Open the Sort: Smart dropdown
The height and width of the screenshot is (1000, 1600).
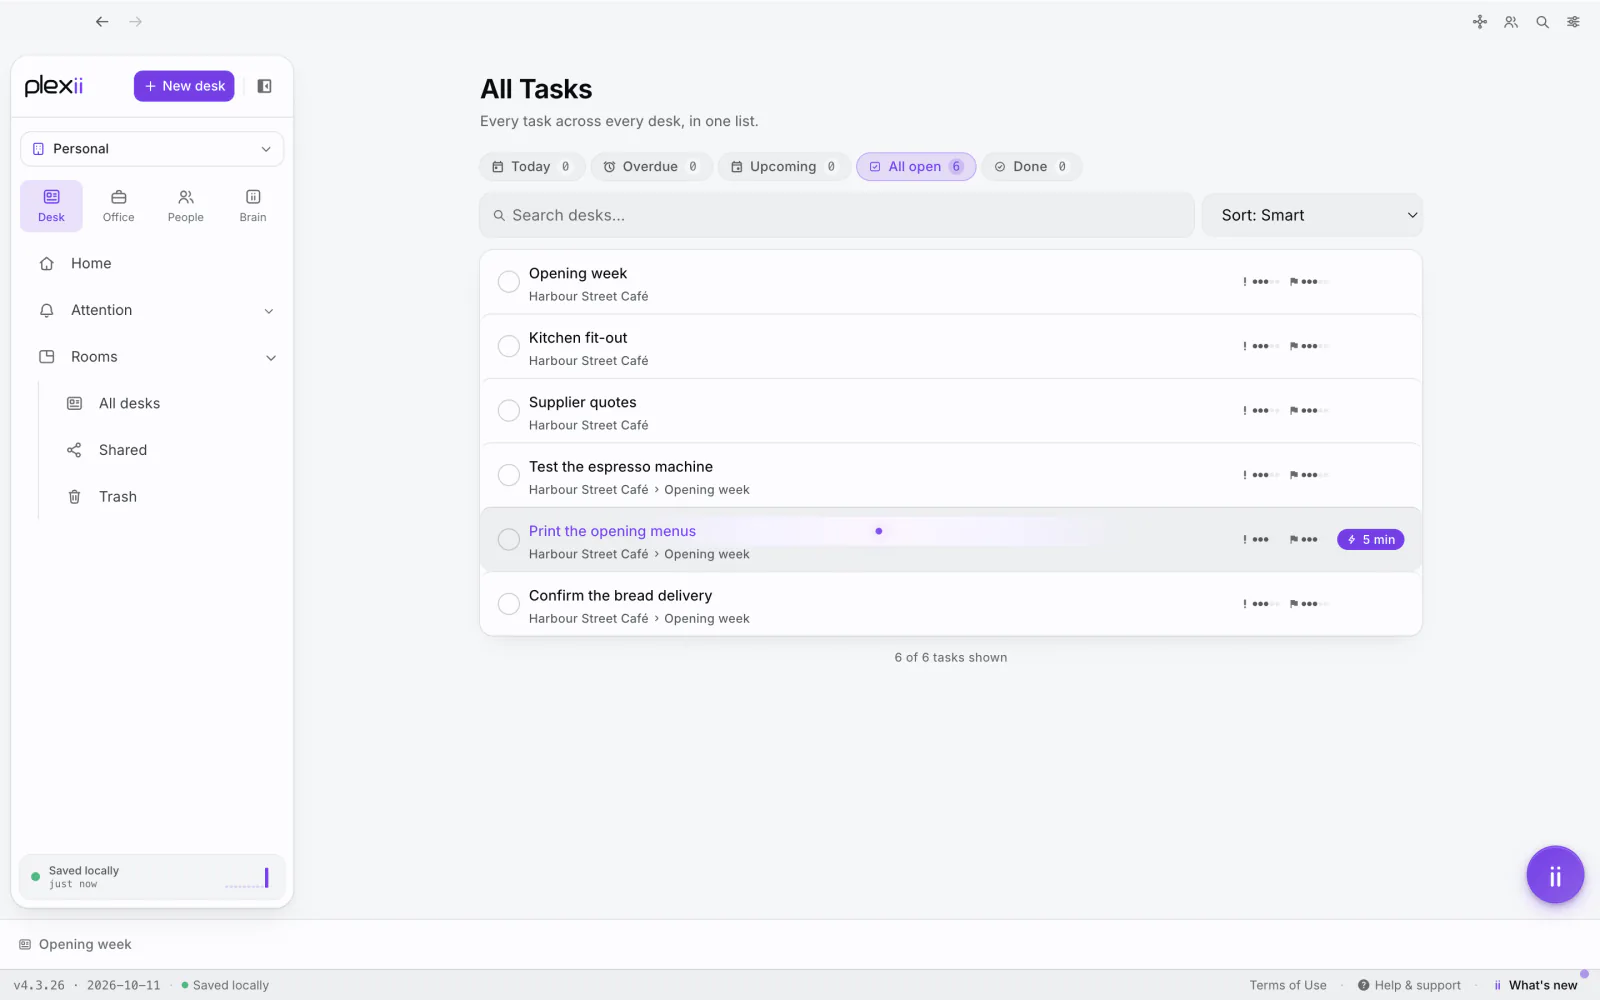pos(1312,215)
